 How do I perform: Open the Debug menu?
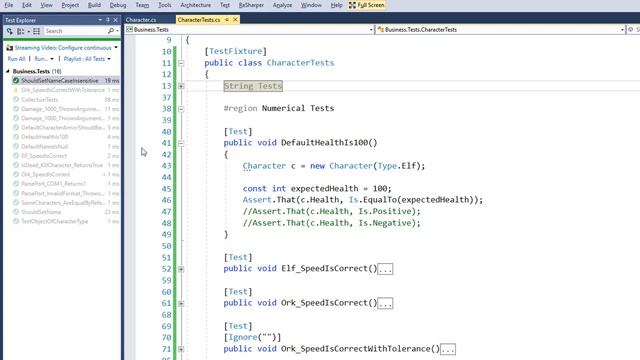[x=118, y=5]
